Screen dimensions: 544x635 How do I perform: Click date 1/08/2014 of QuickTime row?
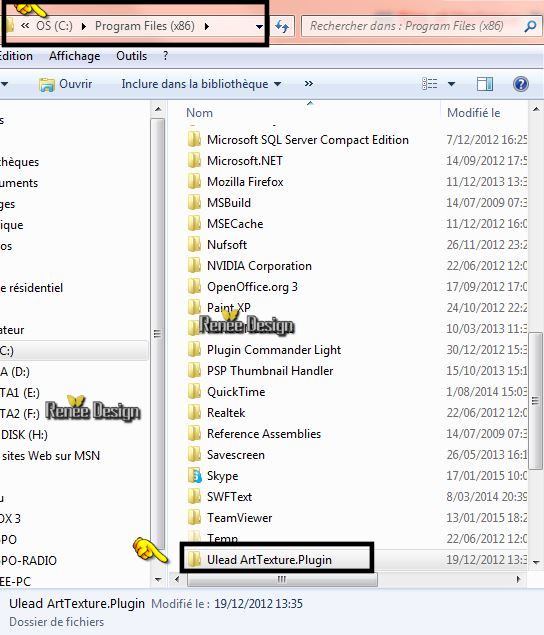pyautogui.click(x=486, y=392)
